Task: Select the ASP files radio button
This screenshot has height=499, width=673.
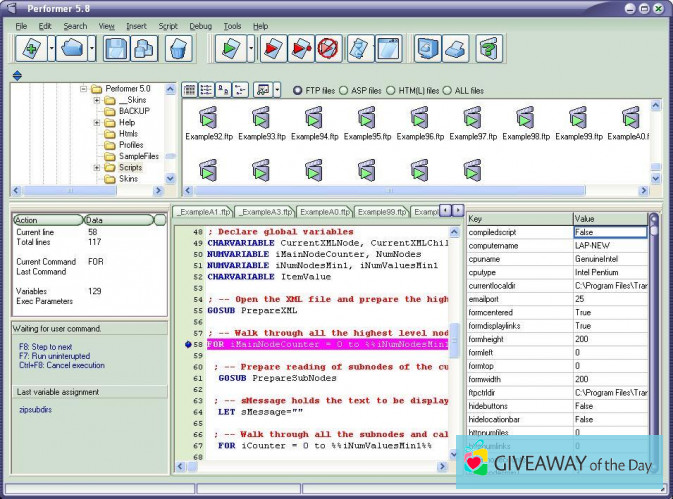Action: pyautogui.click(x=344, y=90)
